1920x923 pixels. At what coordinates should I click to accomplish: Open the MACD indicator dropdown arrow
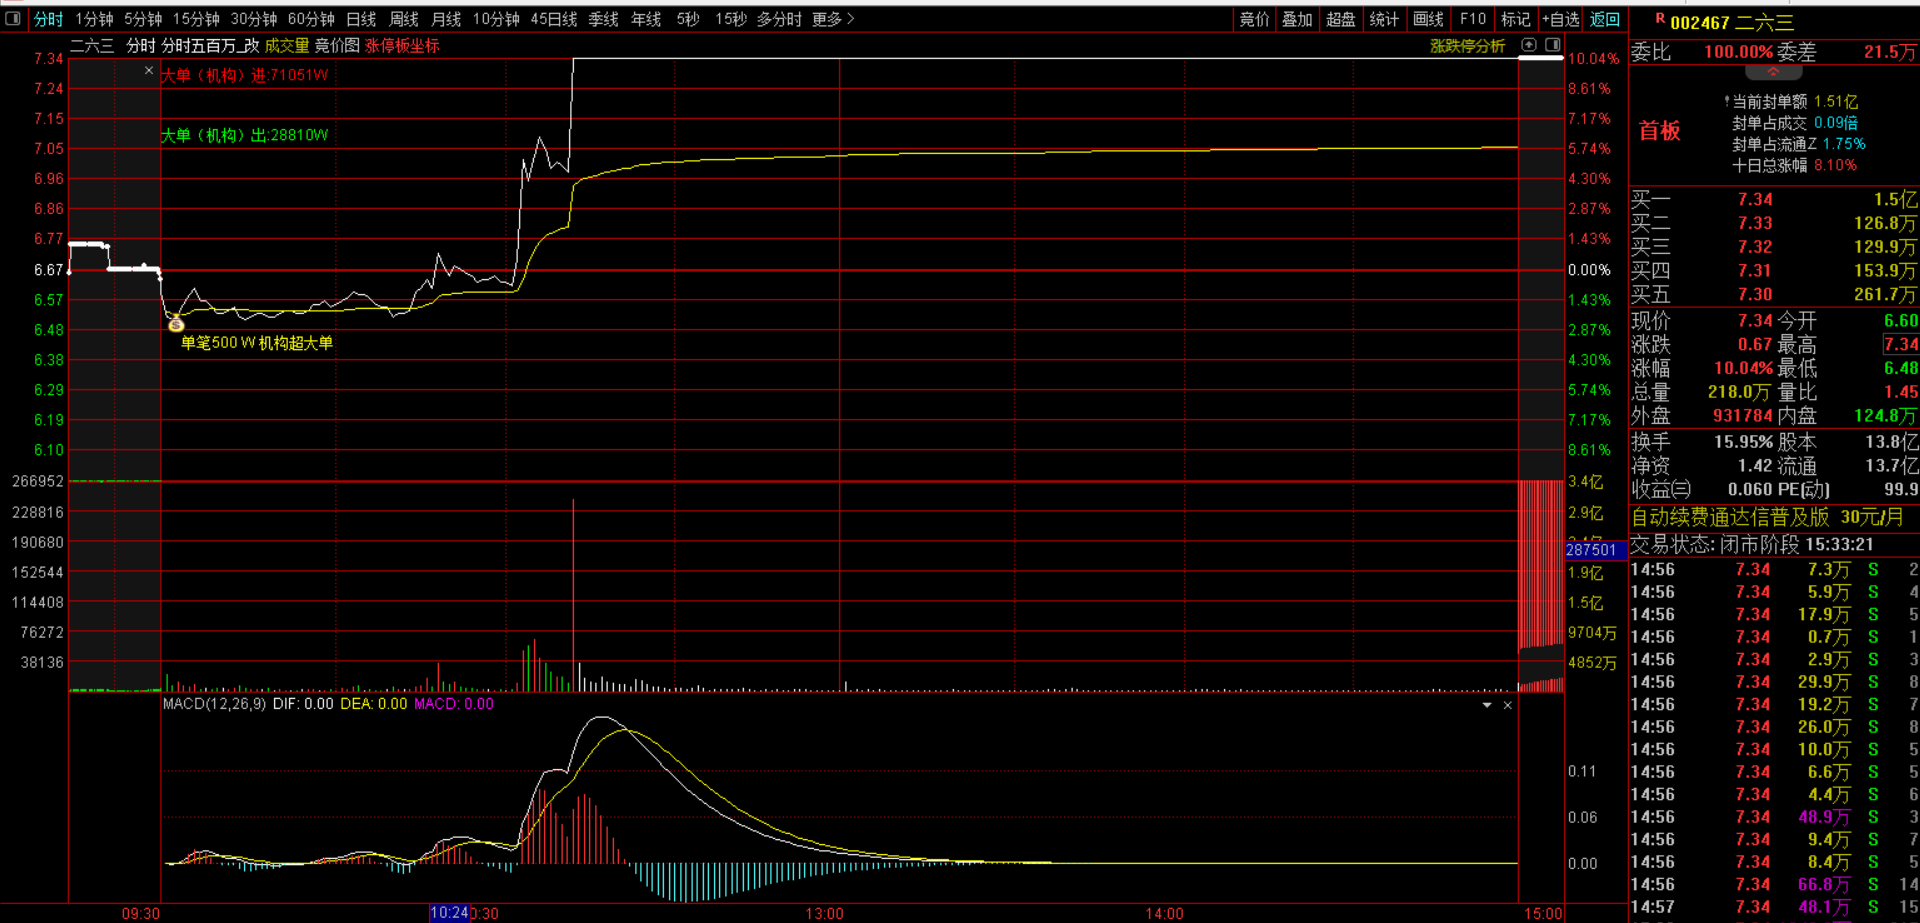(1487, 706)
